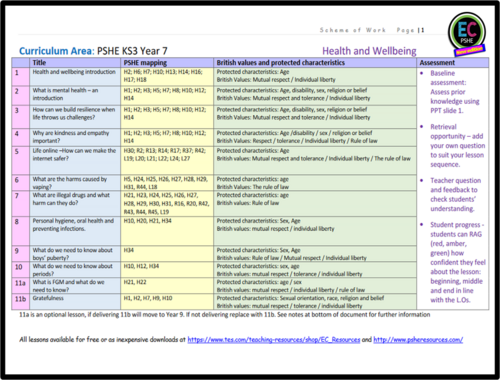Select 'What do we need to know about periods?' cell

point(75,270)
